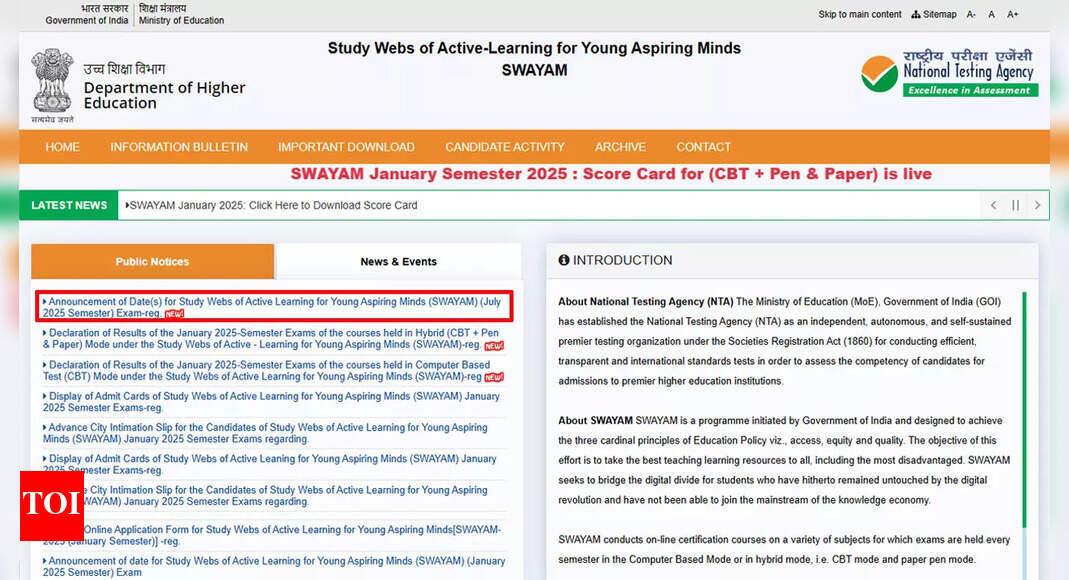Click the Sitemap icon link
Viewport: 1069px width, 580px height.
click(x=933, y=14)
